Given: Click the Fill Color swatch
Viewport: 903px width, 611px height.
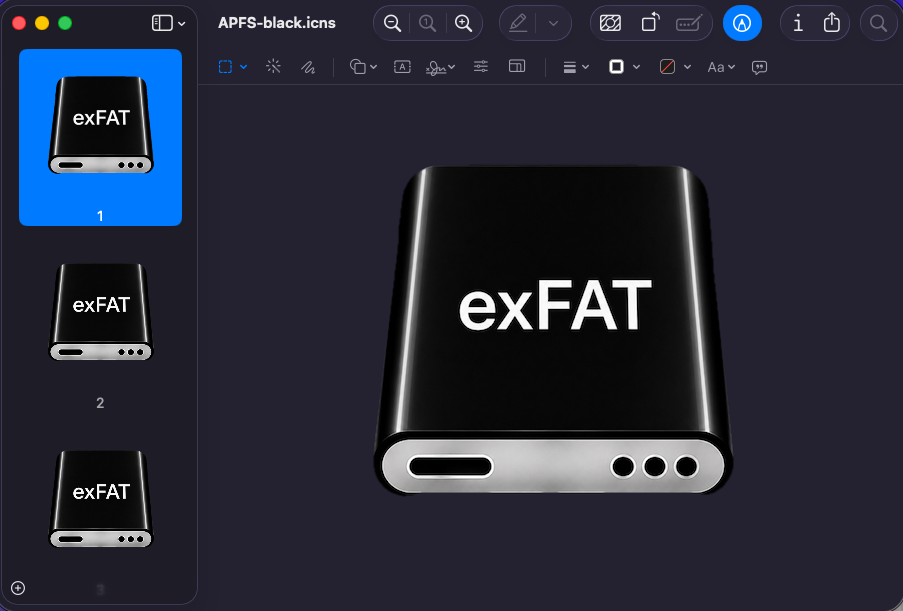Looking at the screenshot, I should [x=667, y=67].
